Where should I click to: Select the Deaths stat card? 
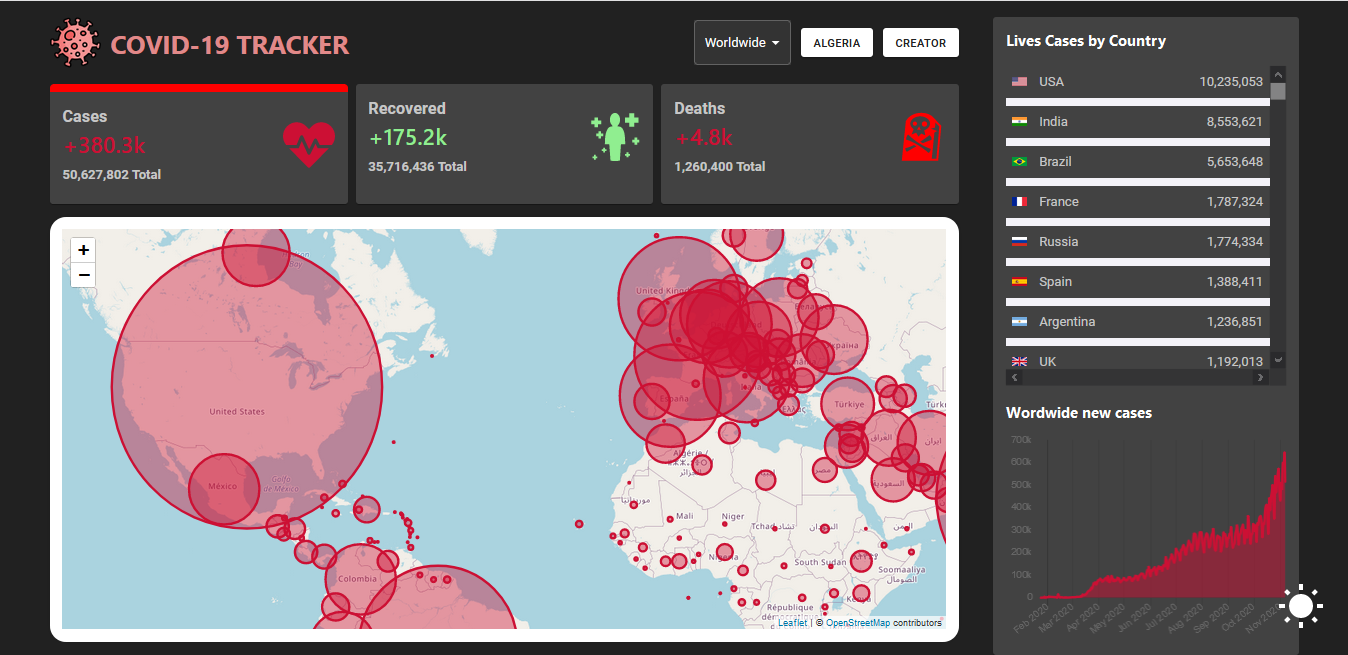(809, 144)
